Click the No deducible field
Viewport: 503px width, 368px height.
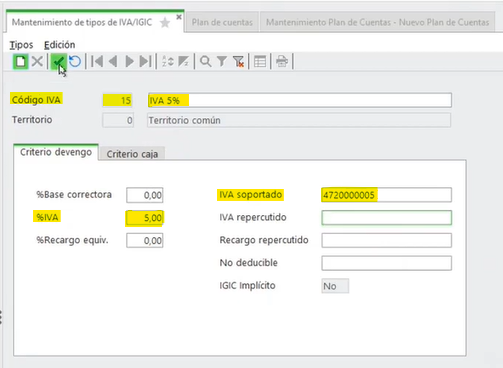(x=387, y=263)
